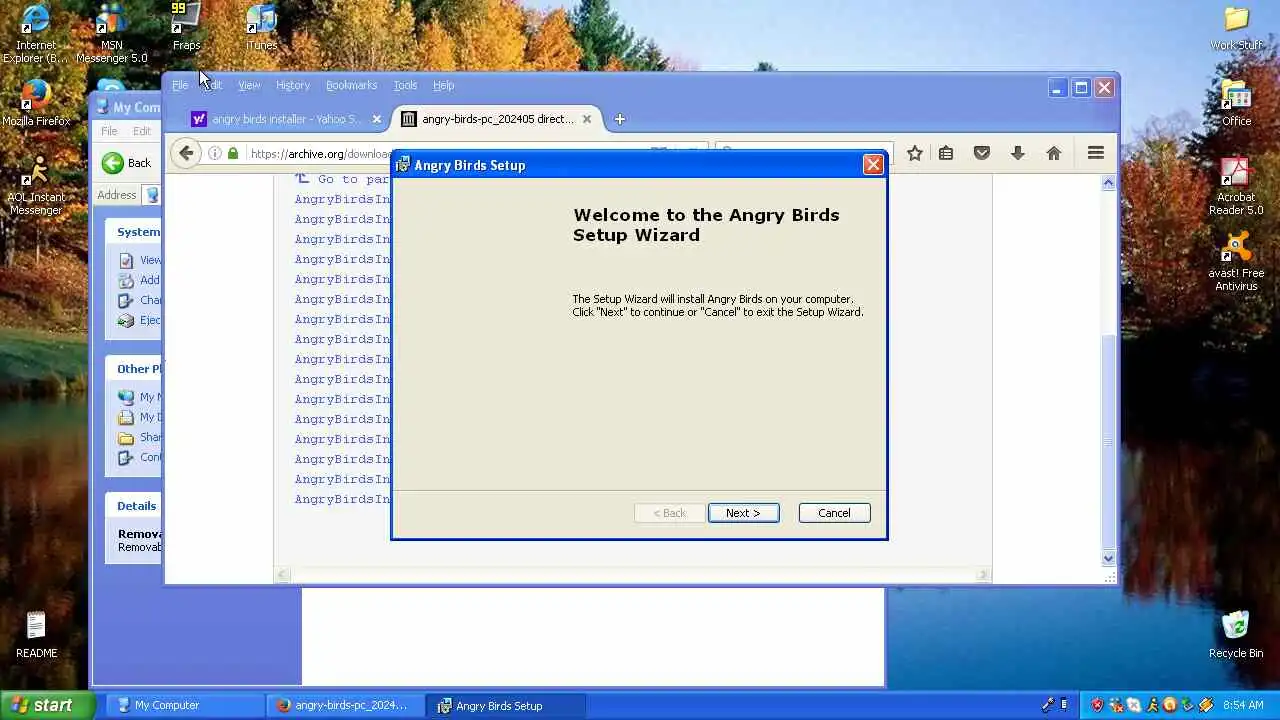
Task: Open Firefox File menu
Action: point(180,85)
